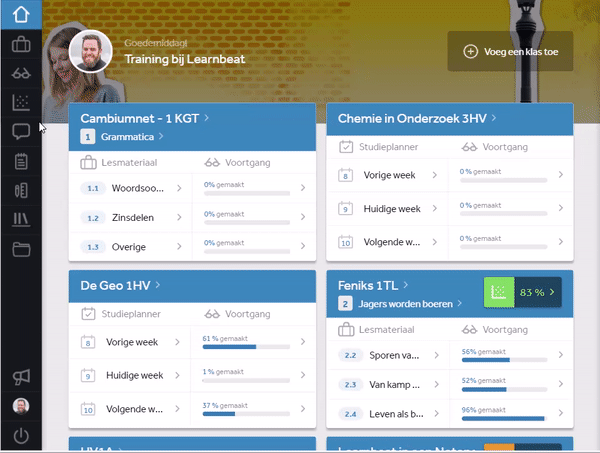Click the power logout icon
Viewport: 600px width, 453px height.
pyautogui.click(x=21, y=436)
